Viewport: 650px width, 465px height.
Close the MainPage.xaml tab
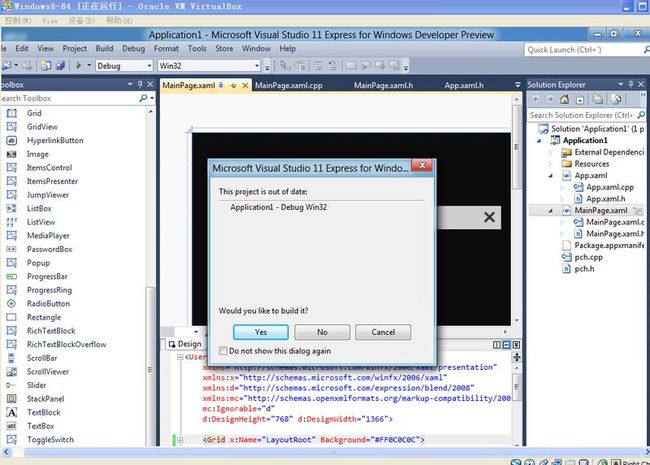[x=245, y=85]
